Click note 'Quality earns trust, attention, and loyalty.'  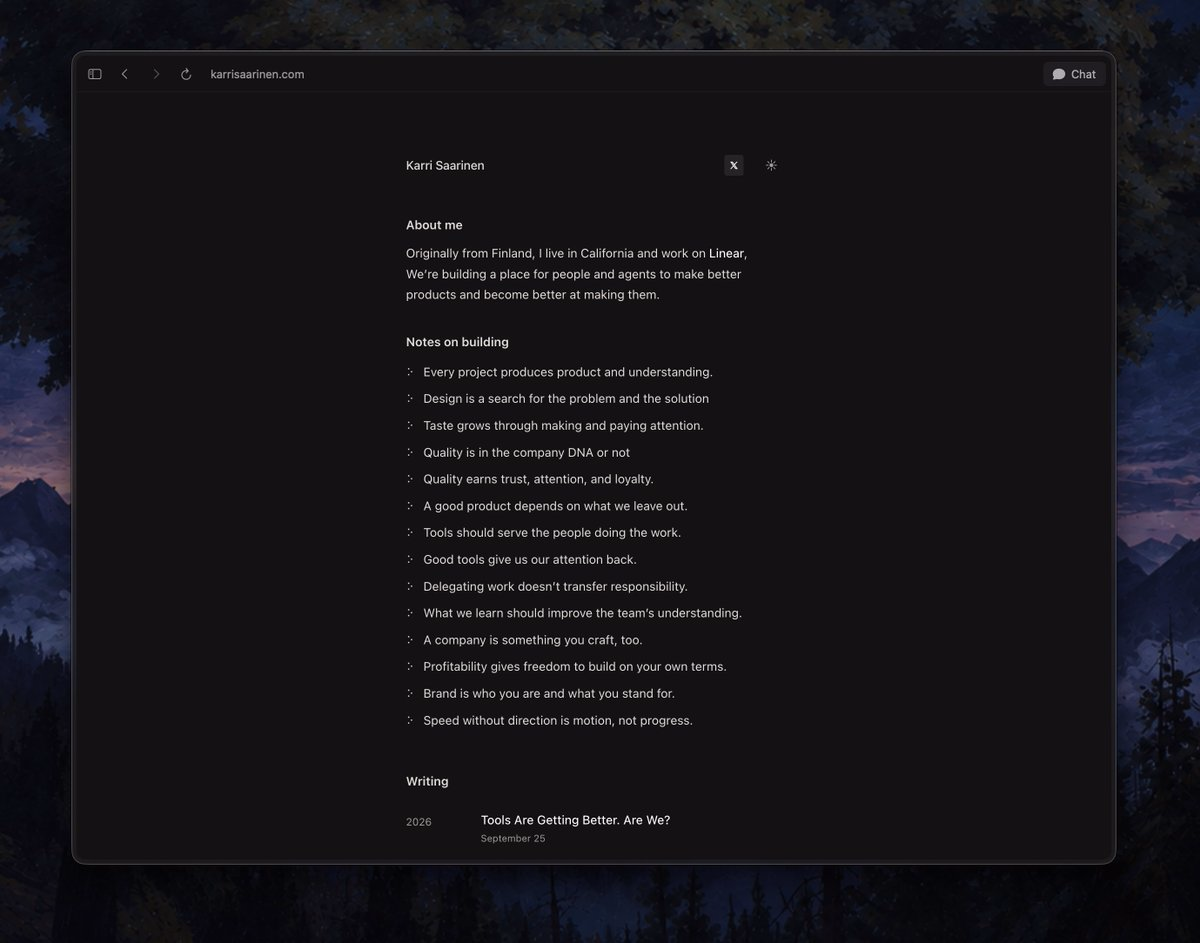point(538,479)
